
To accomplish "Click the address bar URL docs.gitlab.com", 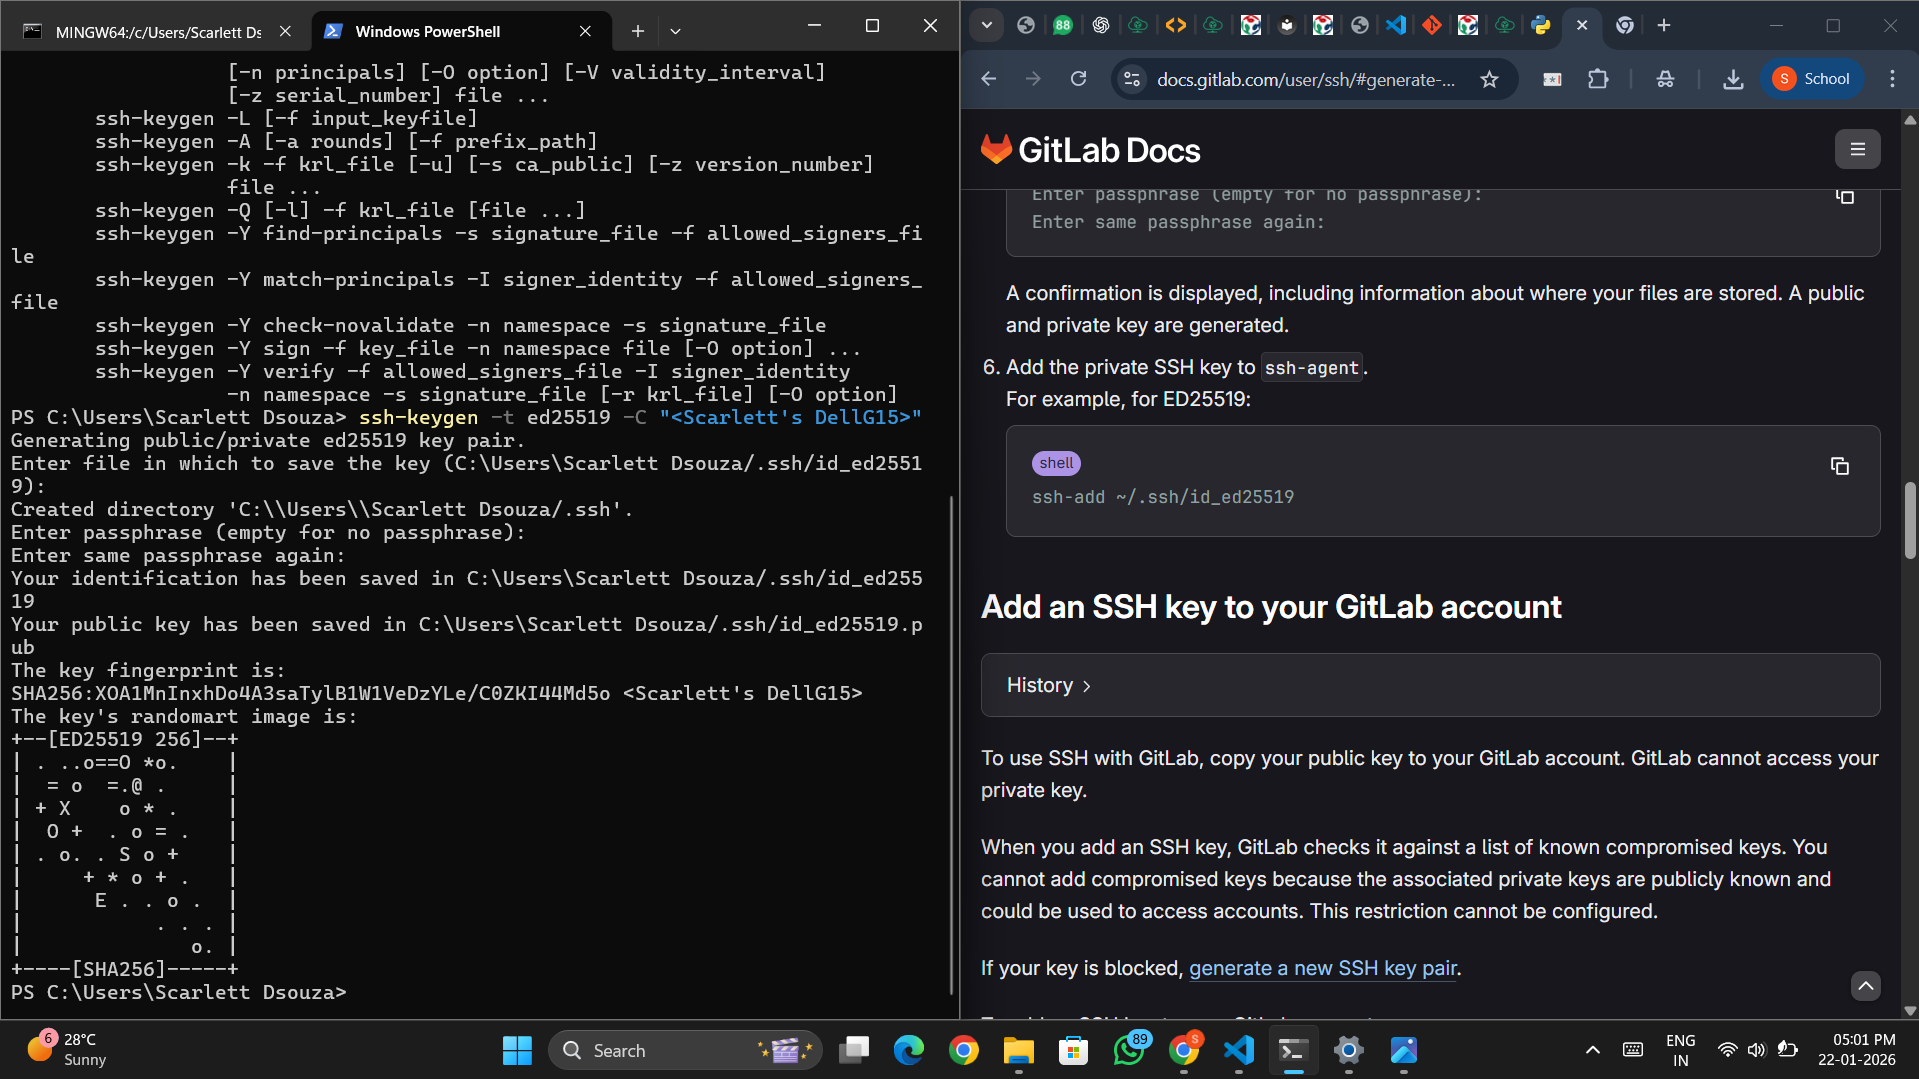I will [x=1306, y=79].
